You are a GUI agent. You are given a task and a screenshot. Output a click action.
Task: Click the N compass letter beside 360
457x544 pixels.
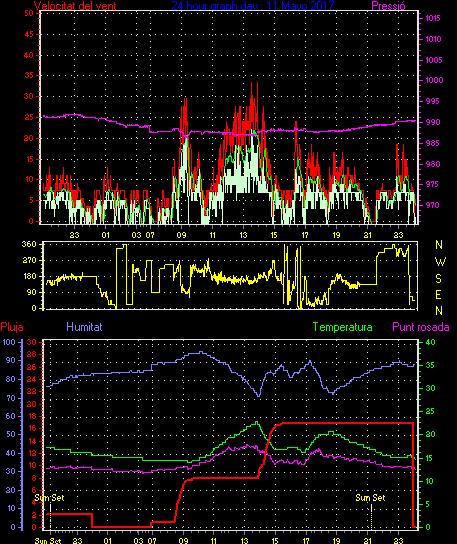[439, 245]
